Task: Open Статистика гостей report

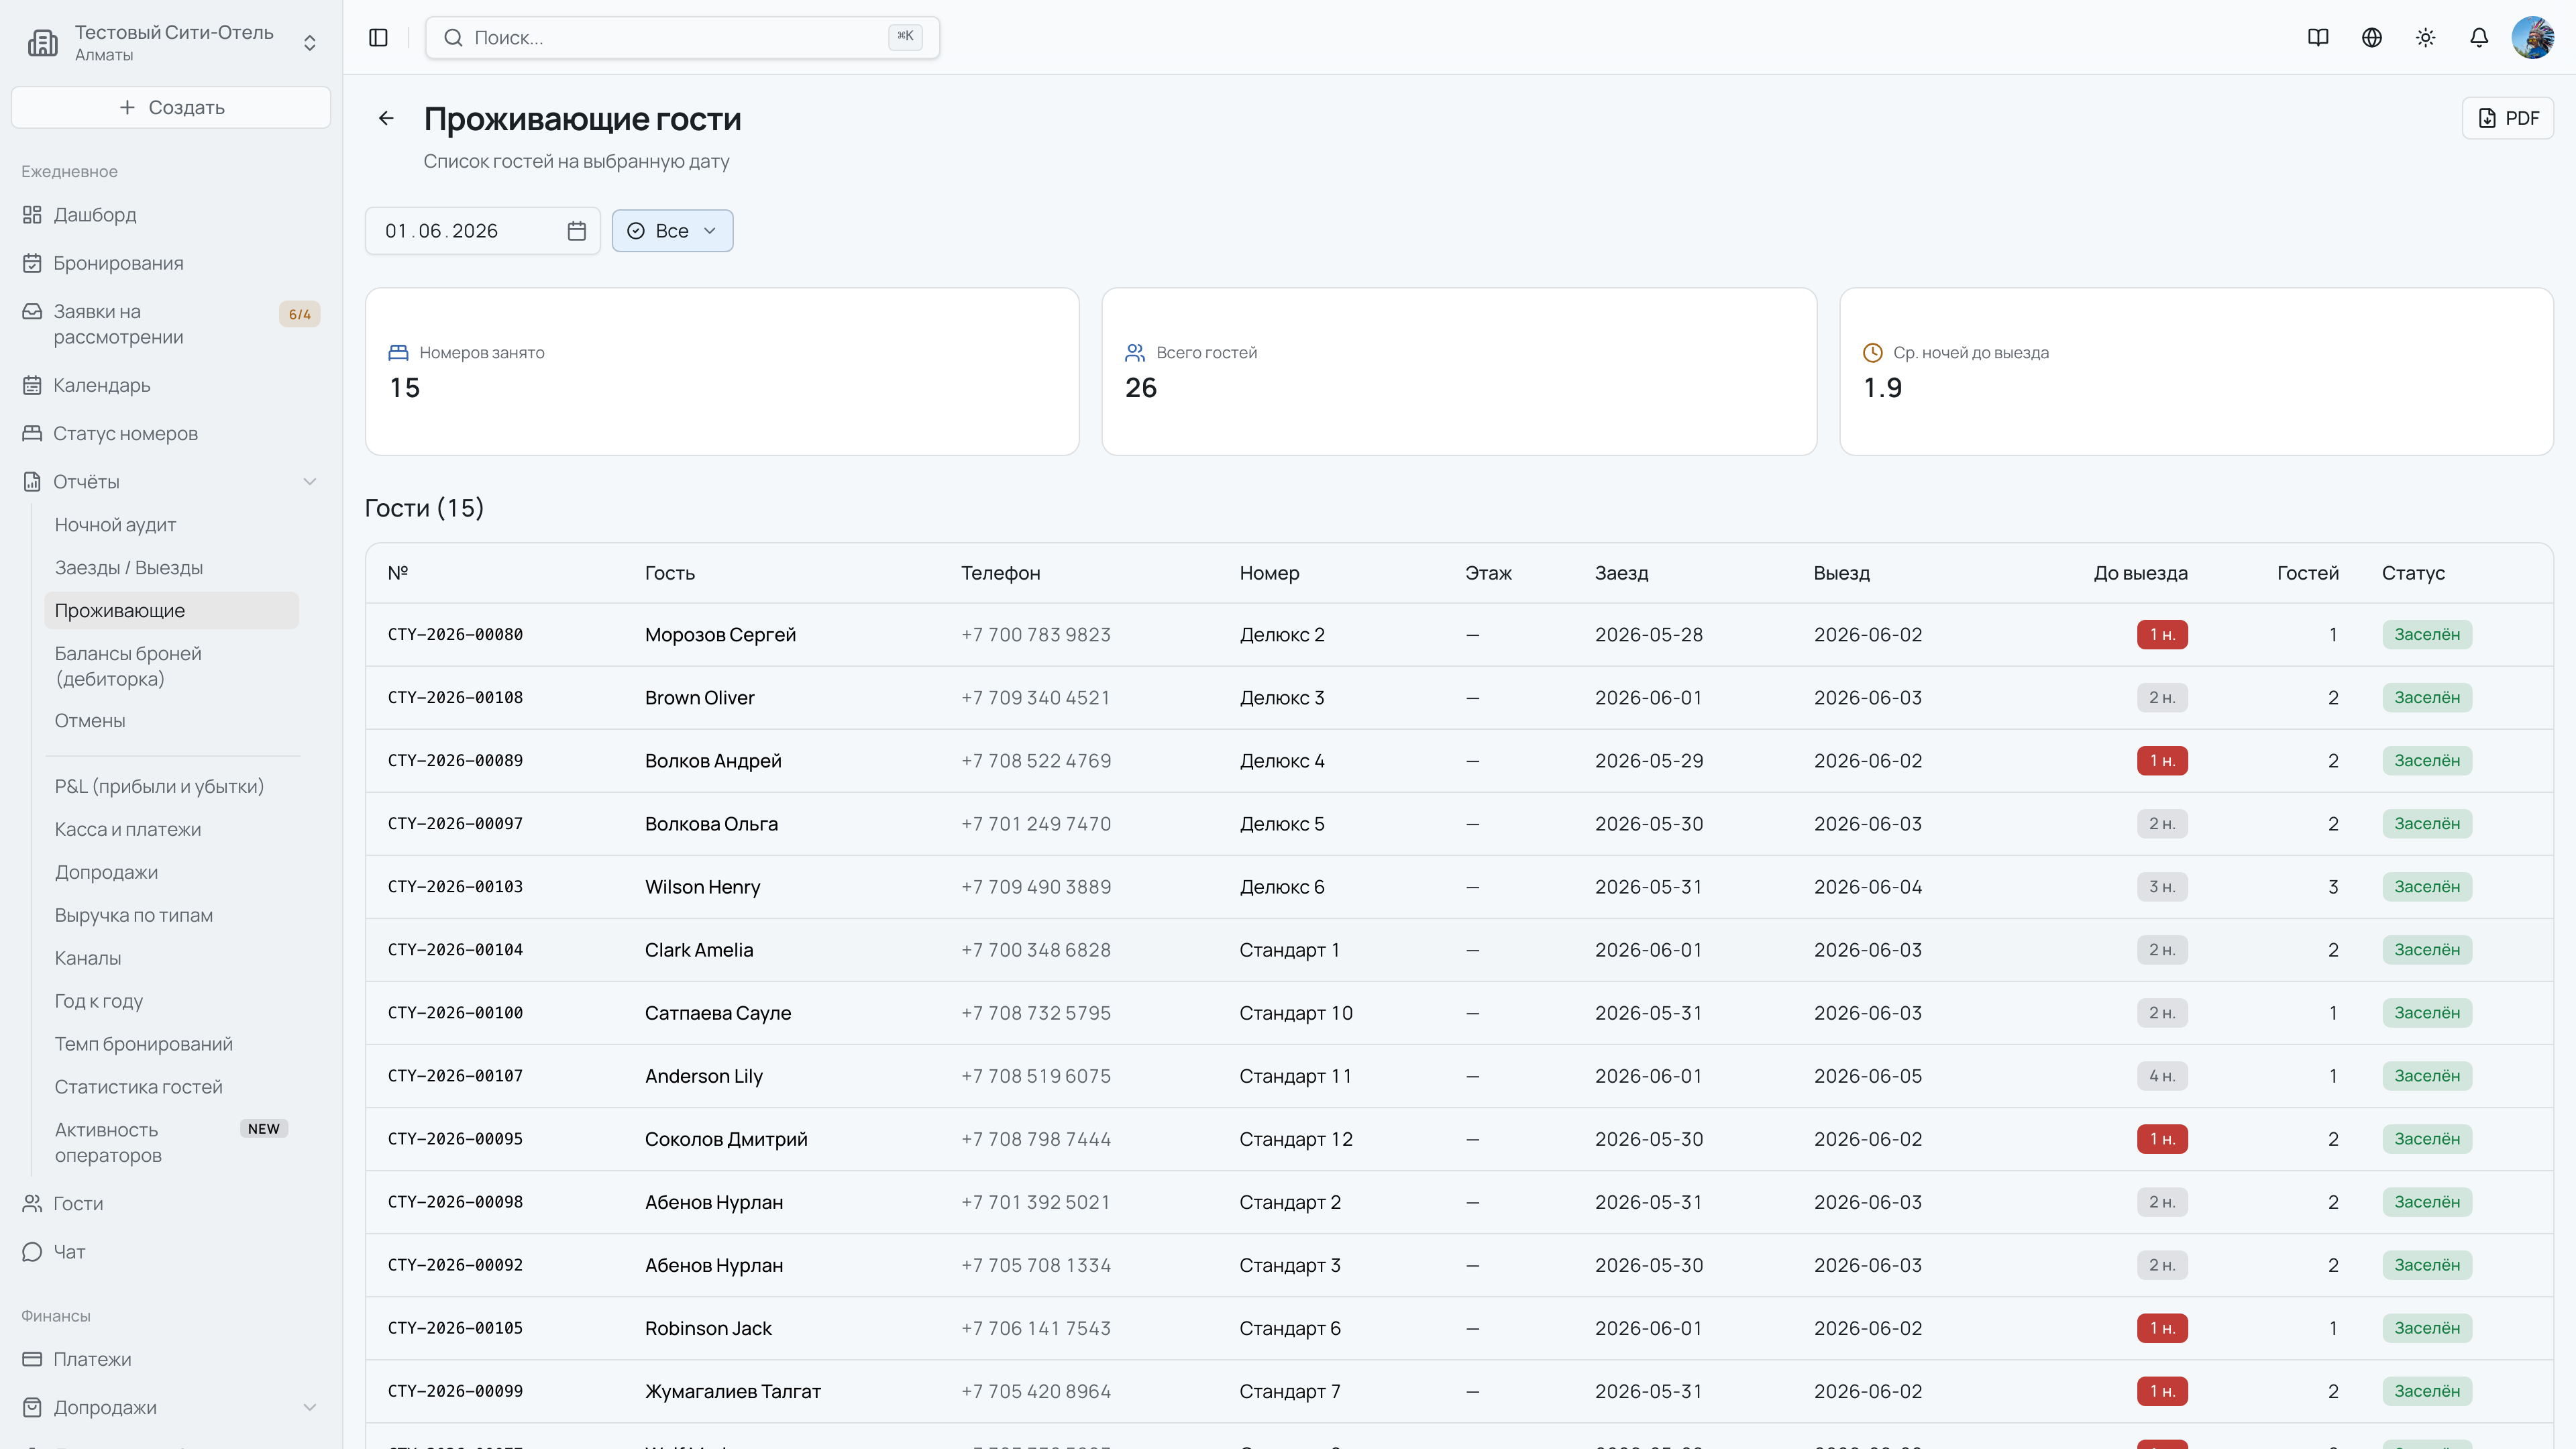Action: (x=139, y=1088)
